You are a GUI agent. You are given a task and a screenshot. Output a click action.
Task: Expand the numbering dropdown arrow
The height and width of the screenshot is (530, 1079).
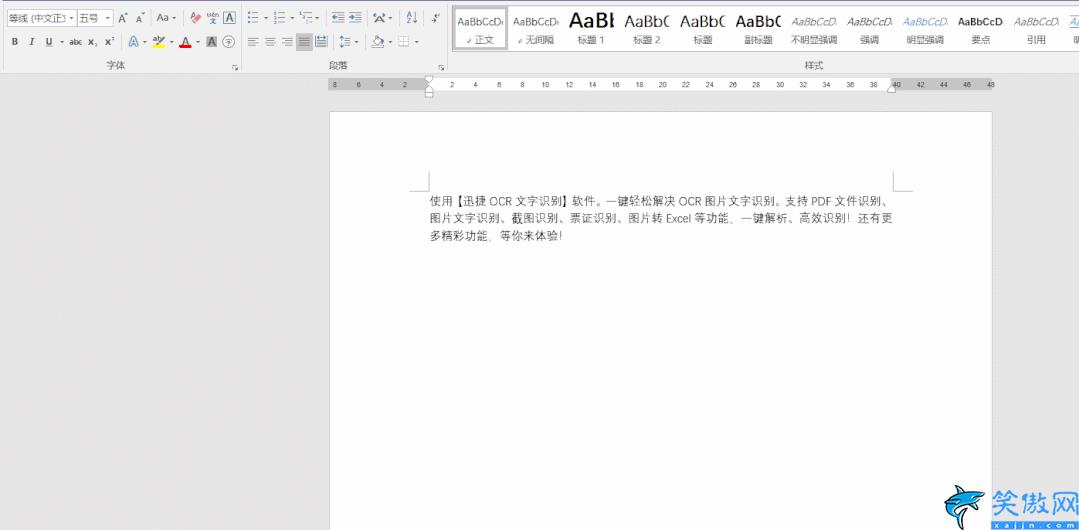pos(292,18)
